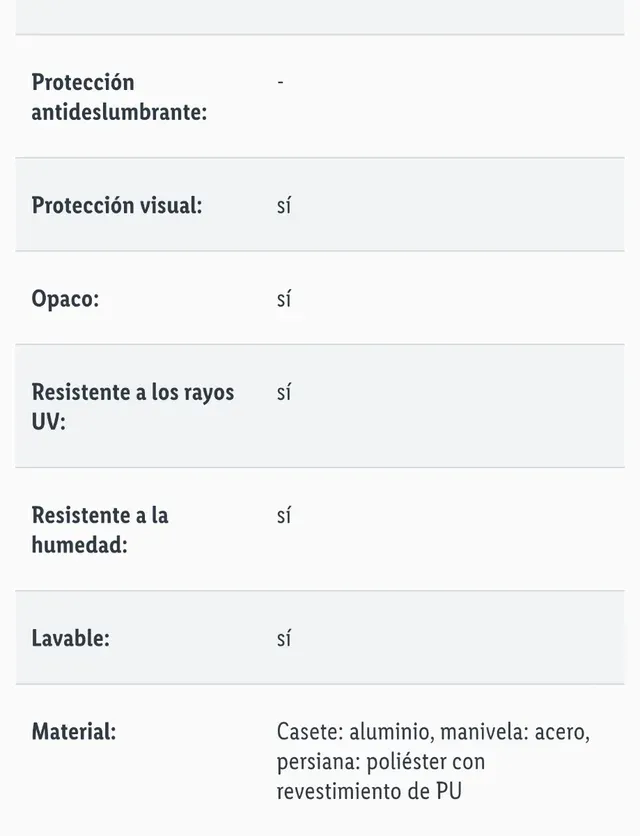Click "revestimiento de PU" text
This screenshot has width=640, height=836.
coord(369,792)
